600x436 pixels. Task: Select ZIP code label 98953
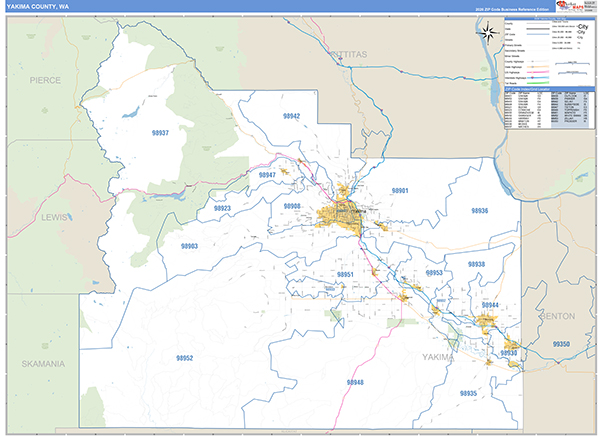(x=434, y=273)
